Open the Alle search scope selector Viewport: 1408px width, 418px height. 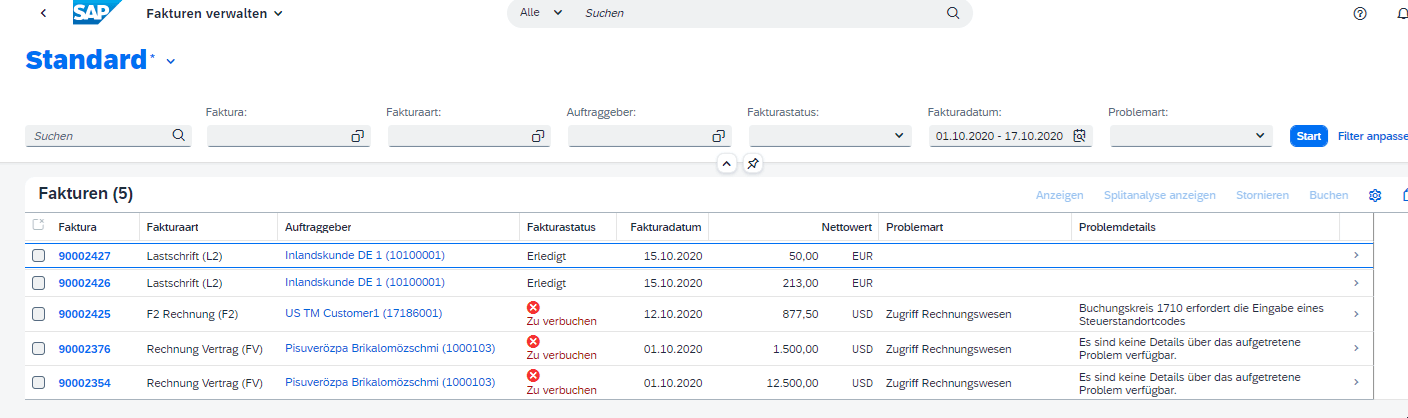click(x=541, y=13)
